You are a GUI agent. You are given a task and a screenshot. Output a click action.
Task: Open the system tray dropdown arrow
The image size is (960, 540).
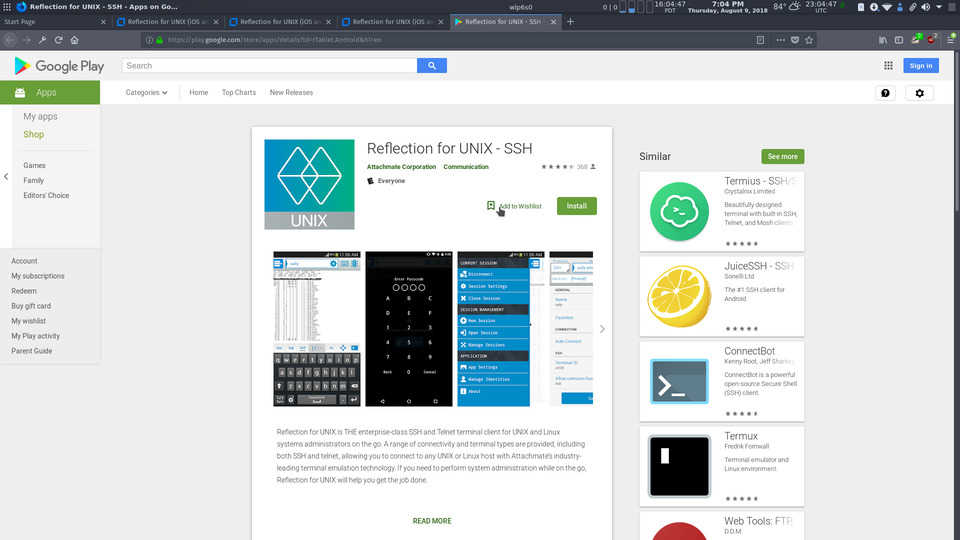point(939,7)
